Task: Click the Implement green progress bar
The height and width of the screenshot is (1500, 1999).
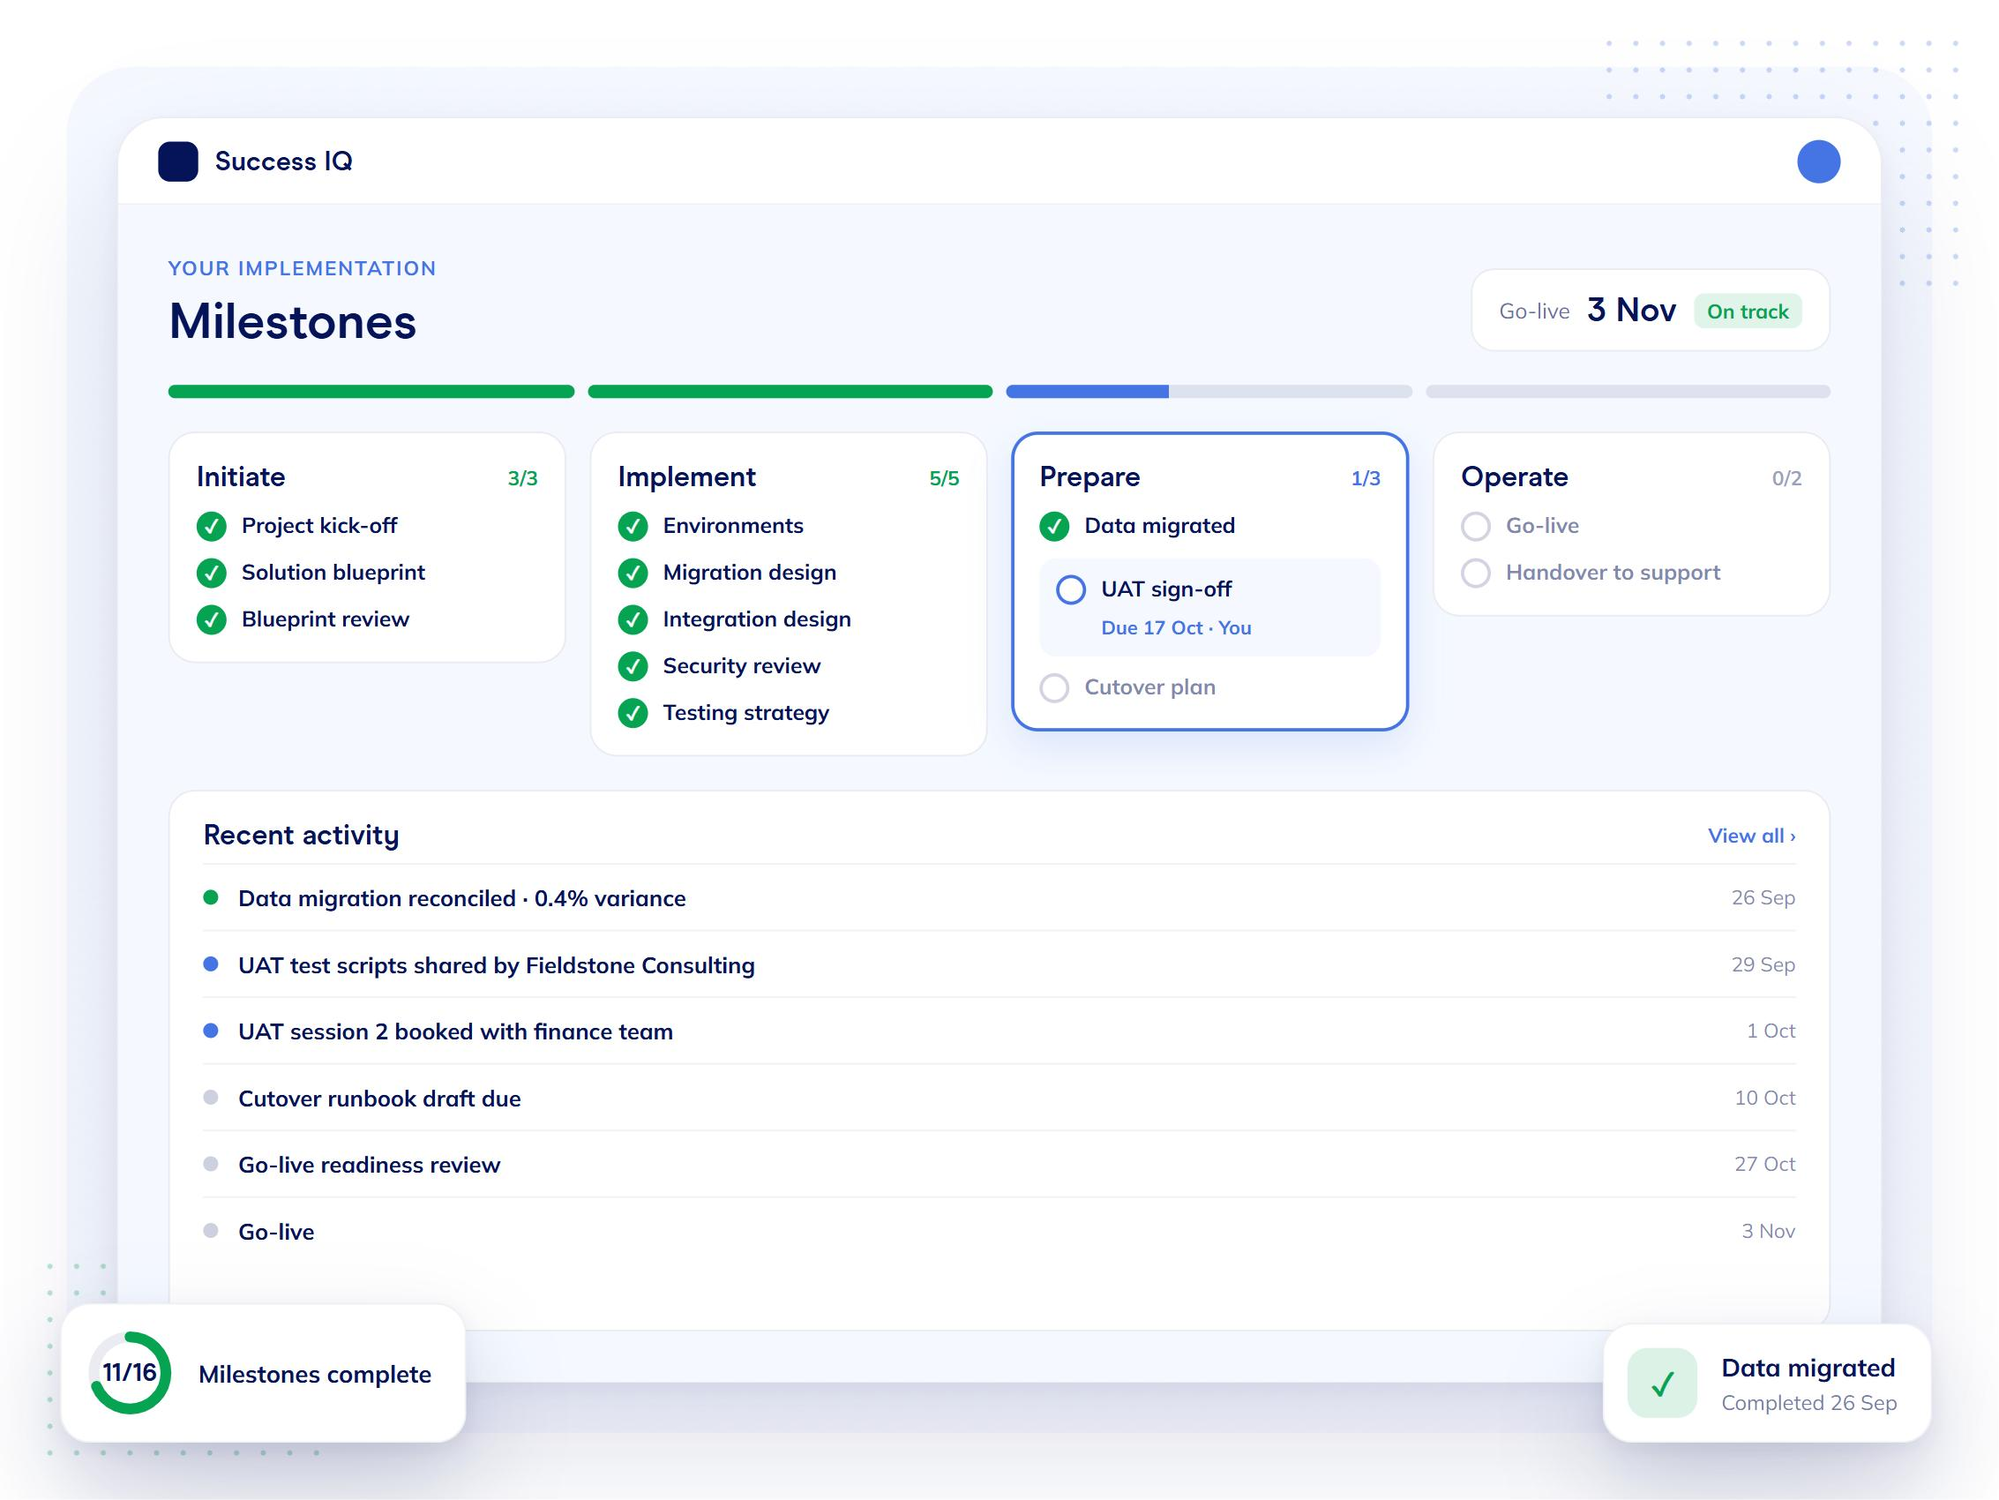Action: (790, 391)
